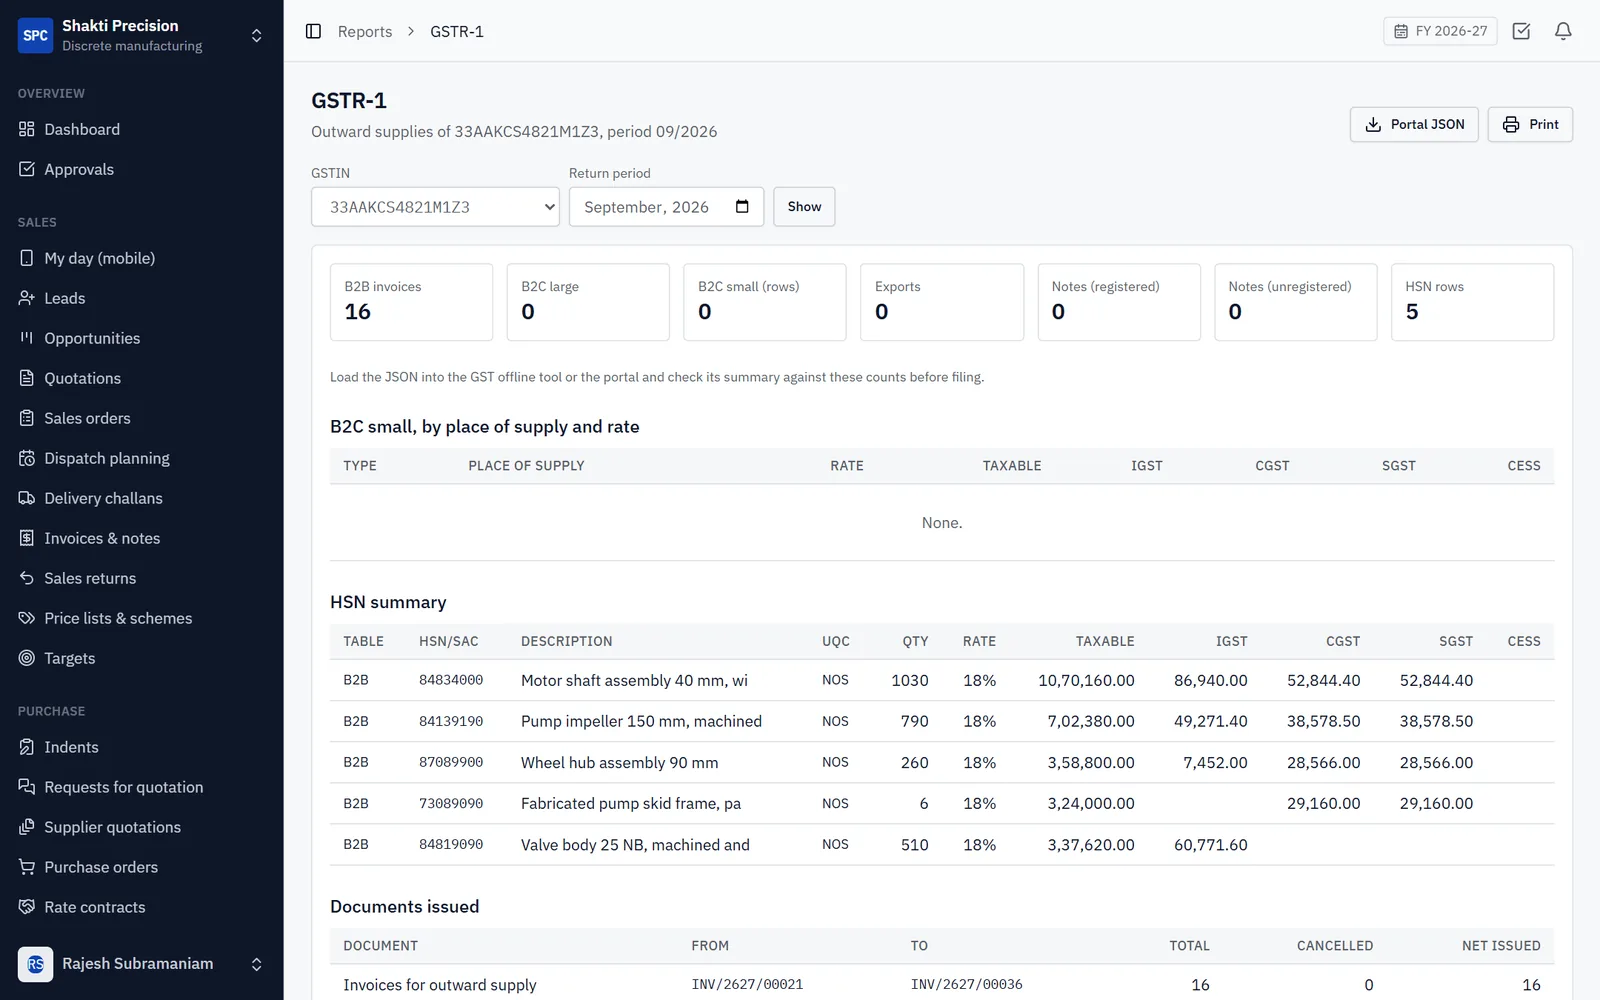This screenshot has height=1000, width=1600.
Task: Click the HSN/SAC column header
Action: tap(448, 641)
